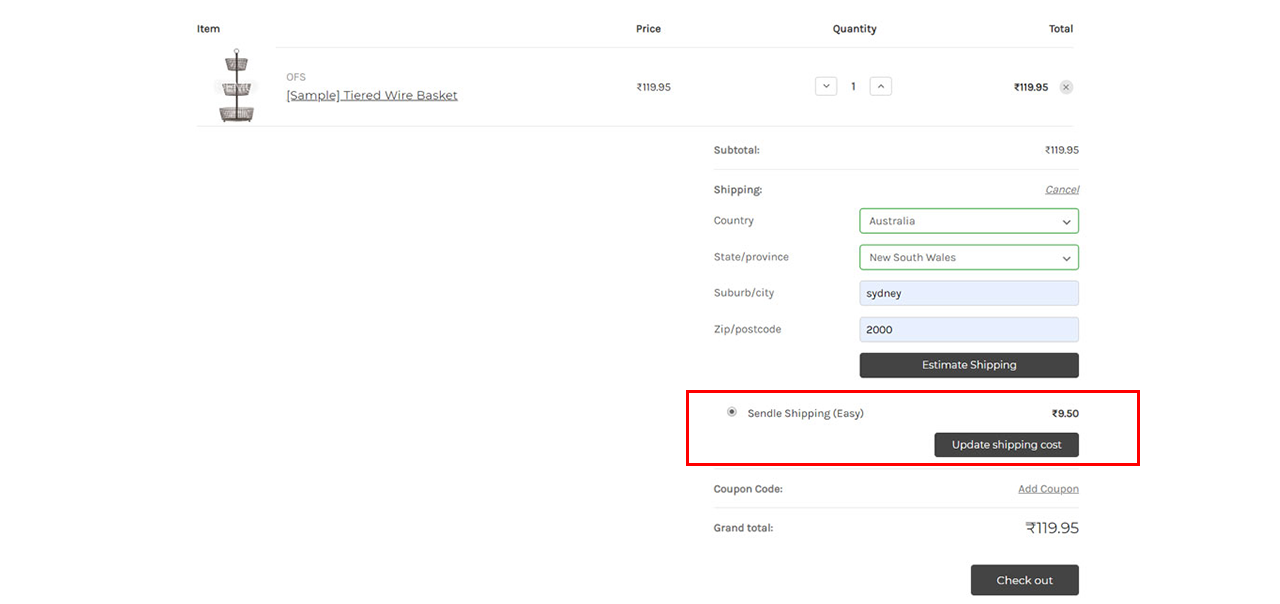Click the Suburb/city field containing sydney
Image resolution: width=1280 pixels, height=604 pixels.
pyautogui.click(x=968, y=294)
